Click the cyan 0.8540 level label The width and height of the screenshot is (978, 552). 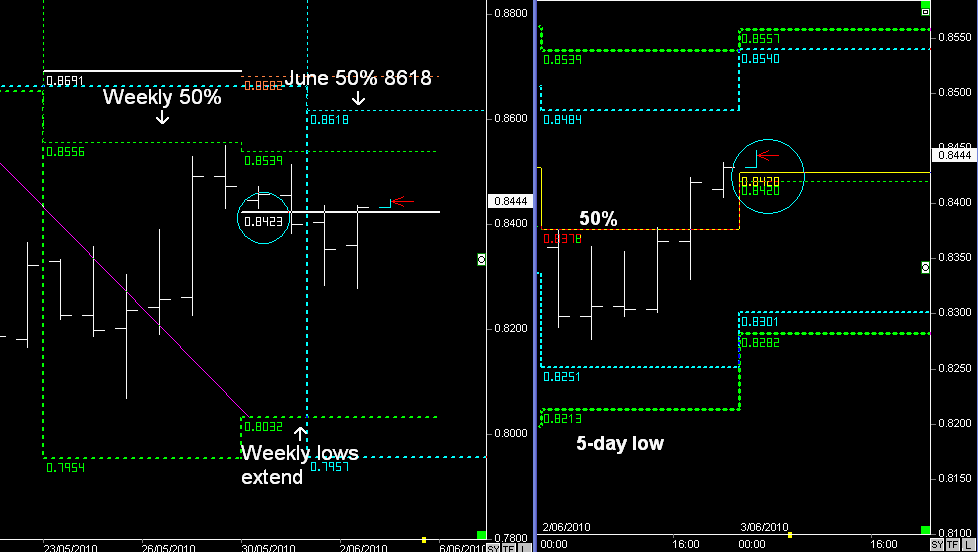pos(761,59)
